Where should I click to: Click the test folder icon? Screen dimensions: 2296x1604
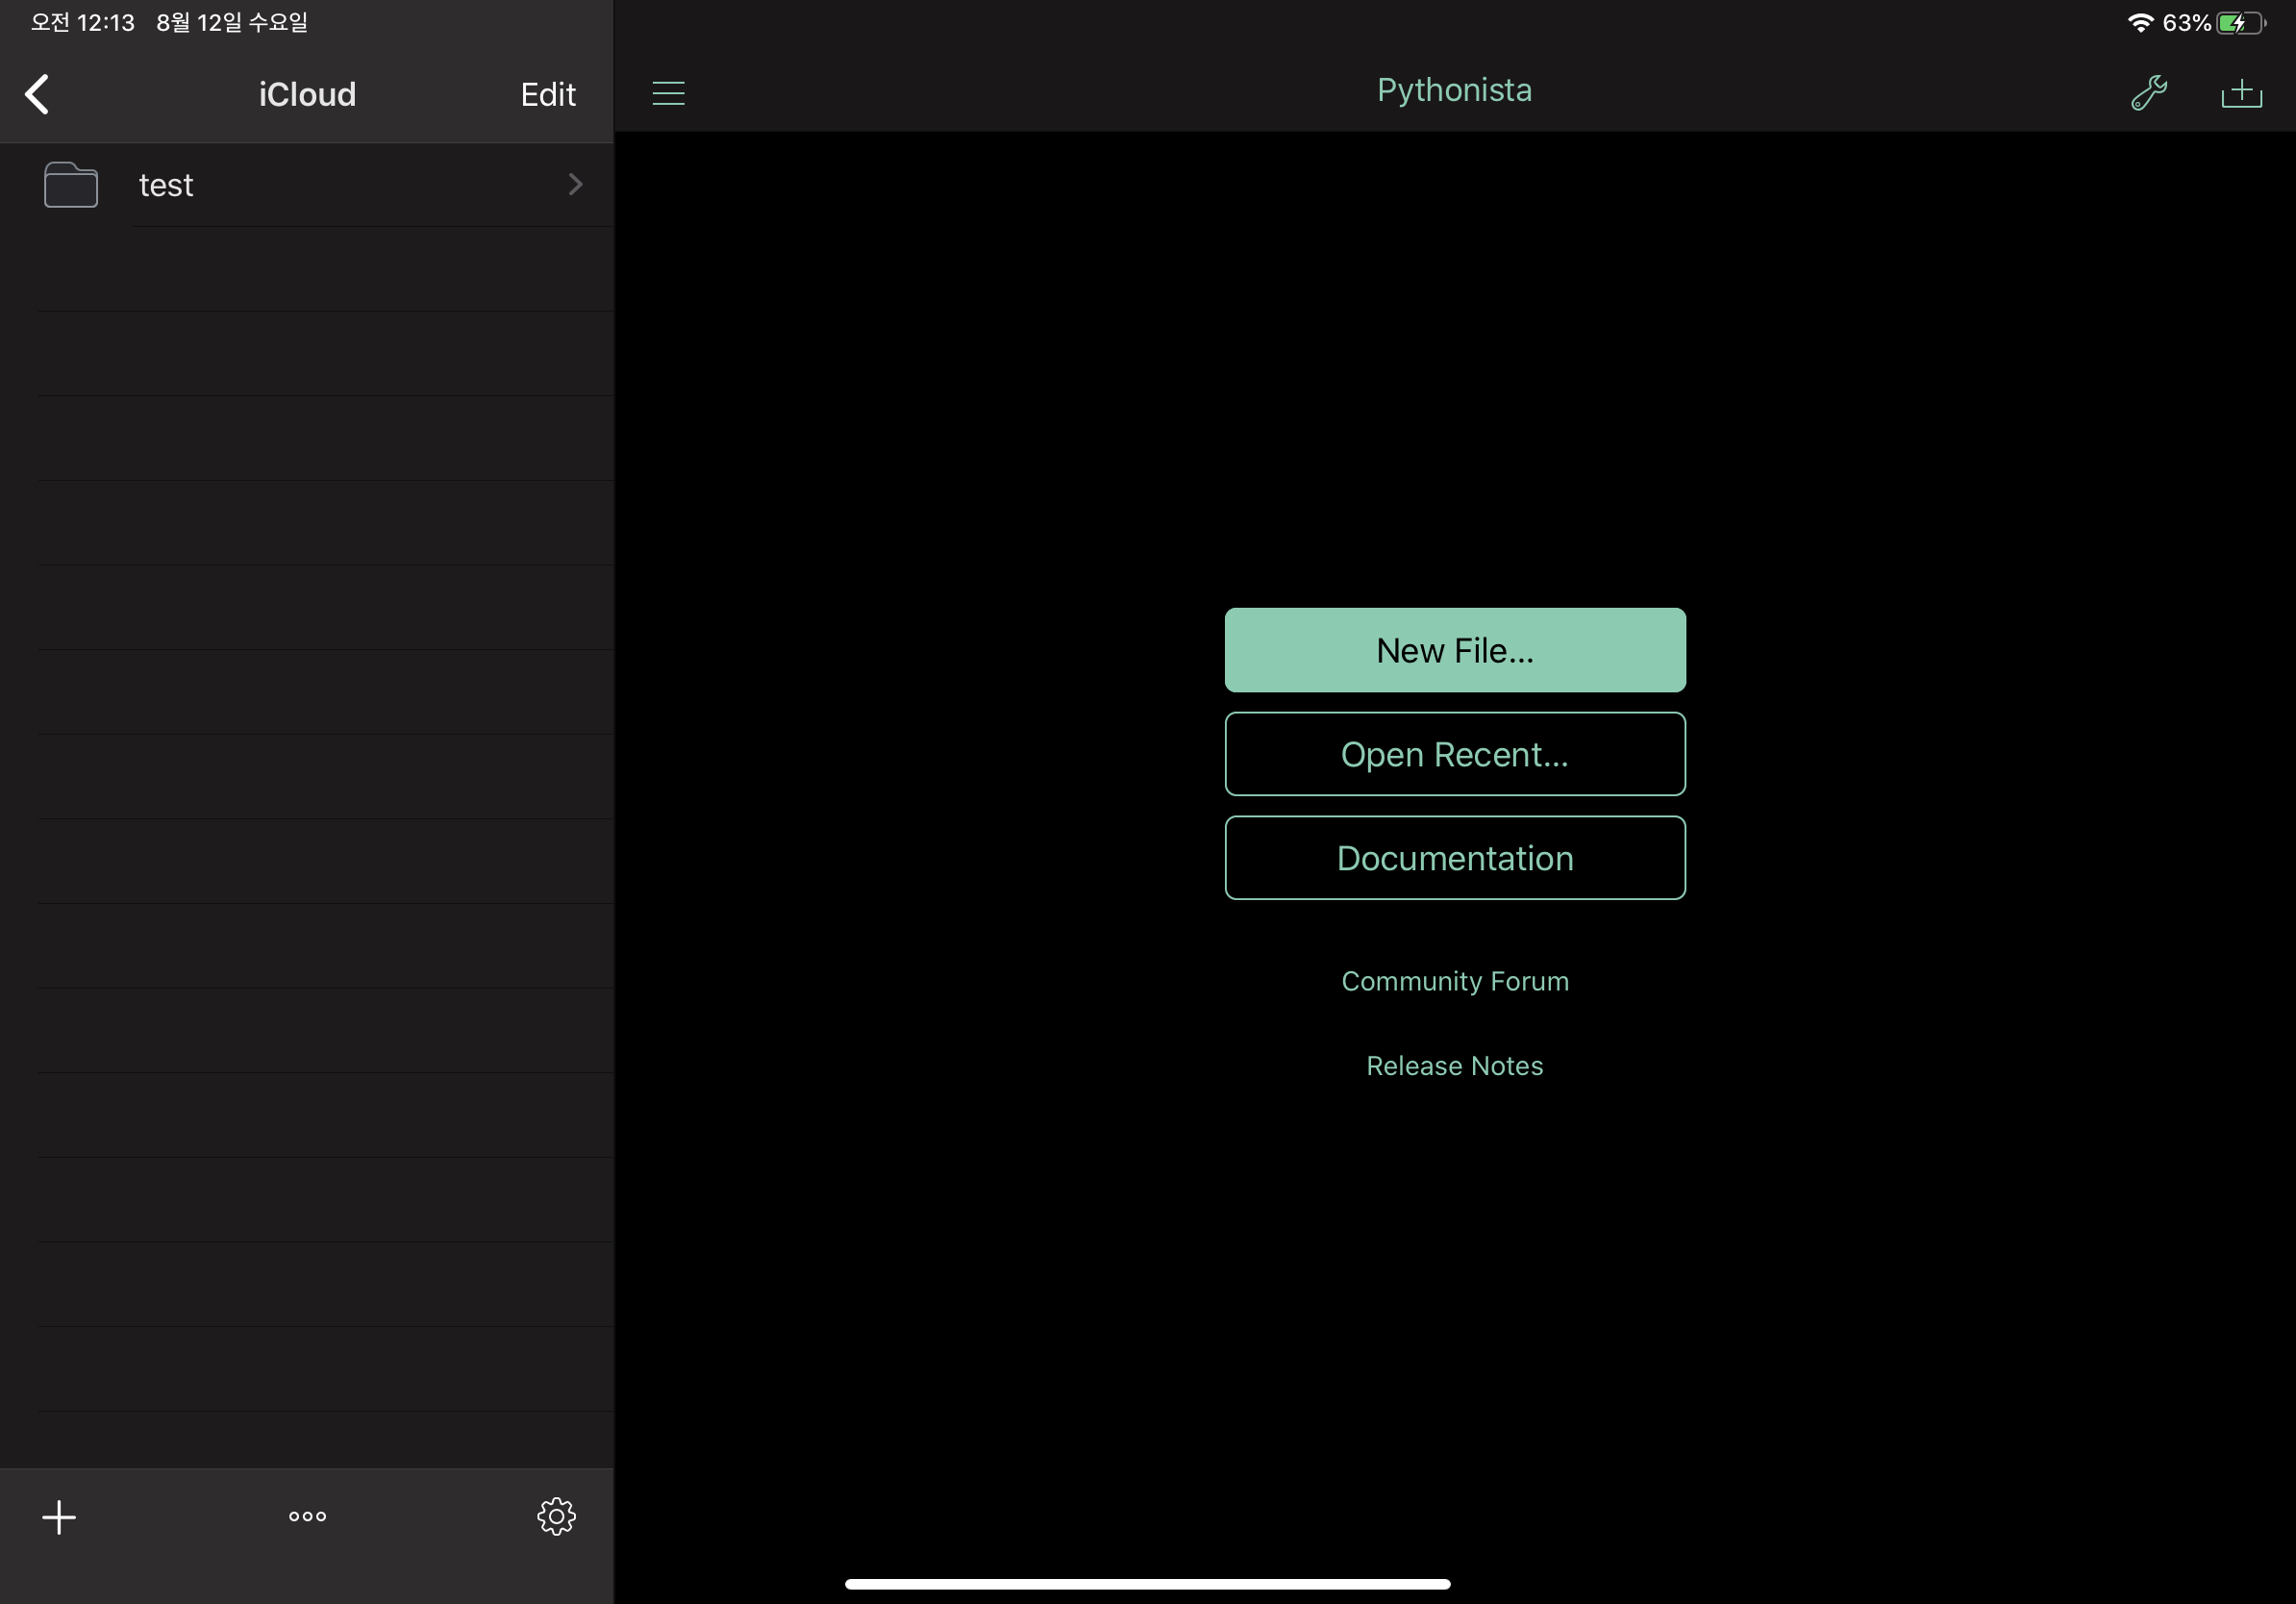coord(71,185)
